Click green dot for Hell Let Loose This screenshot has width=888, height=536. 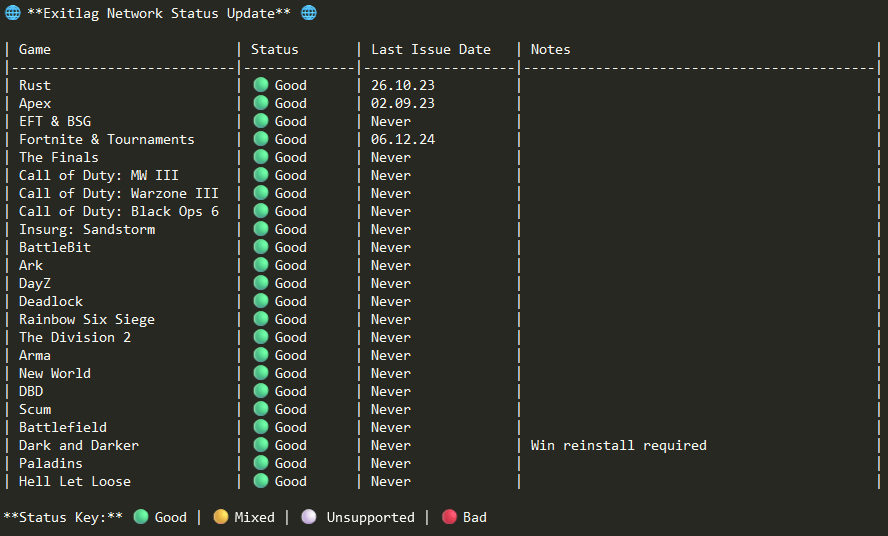click(261, 481)
